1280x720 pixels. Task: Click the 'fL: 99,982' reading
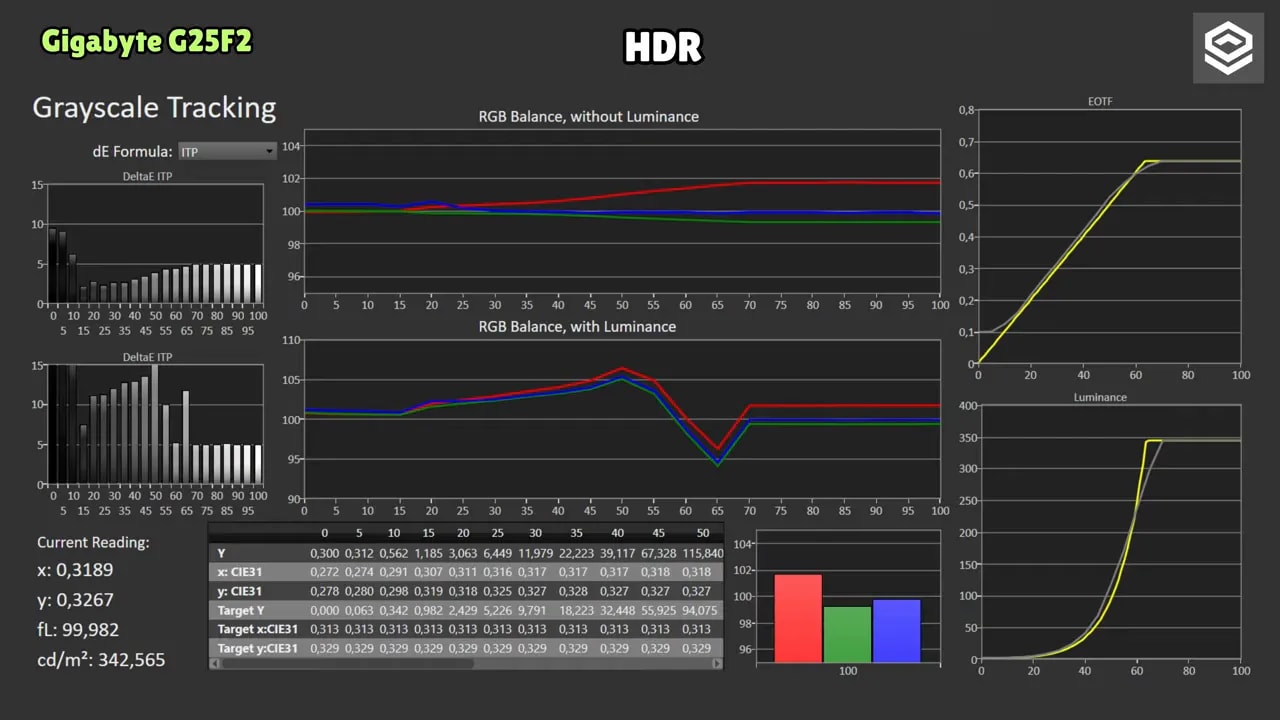pos(78,630)
